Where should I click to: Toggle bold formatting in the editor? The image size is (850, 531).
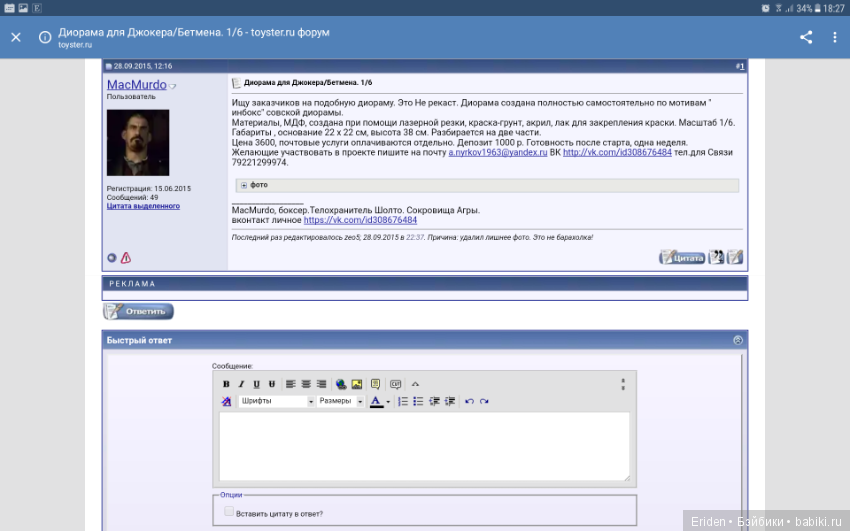[226, 384]
